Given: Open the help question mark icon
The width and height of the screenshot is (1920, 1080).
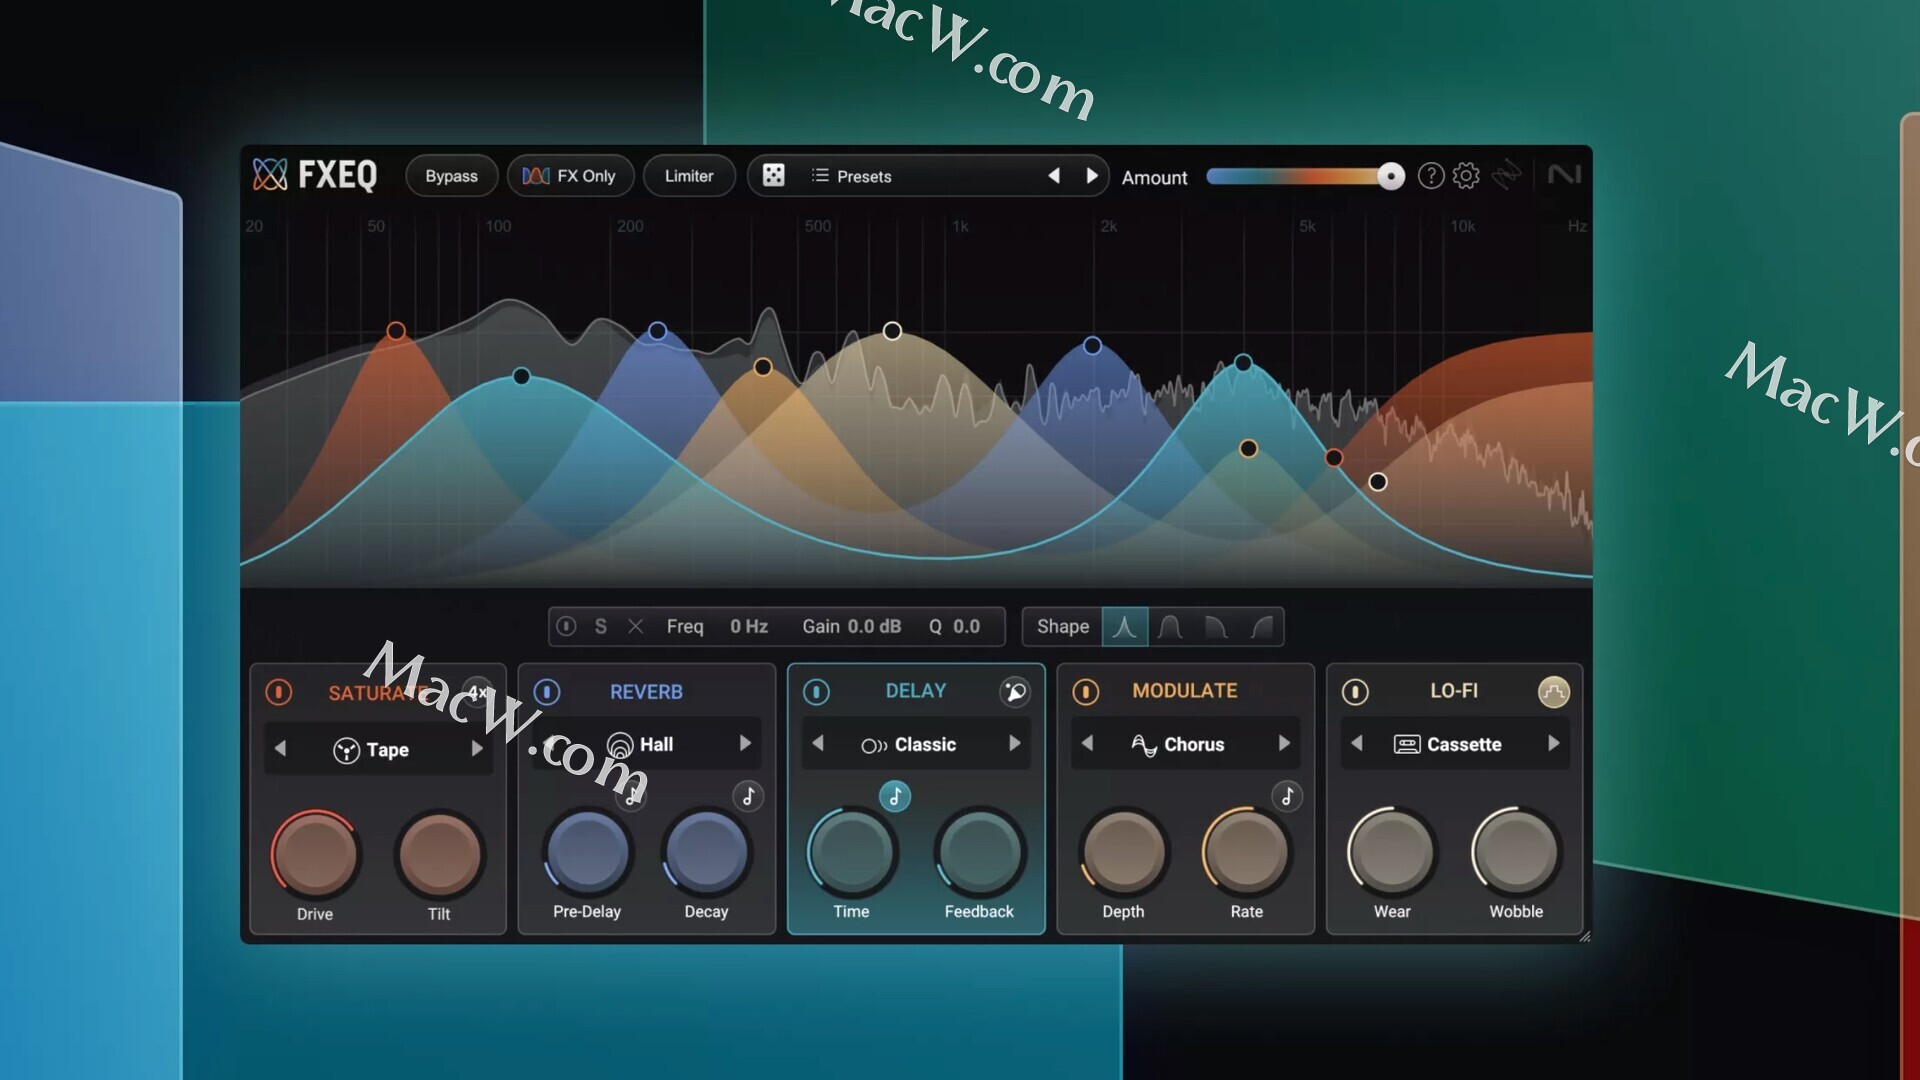Looking at the screenshot, I should click(1431, 176).
